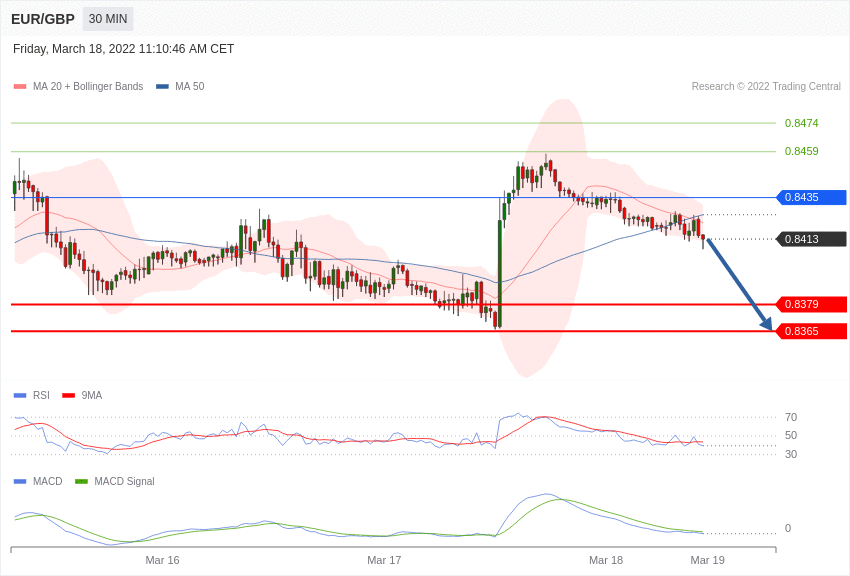Click the date line starting 'Friday, March 18, 2022'

(x=123, y=49)
